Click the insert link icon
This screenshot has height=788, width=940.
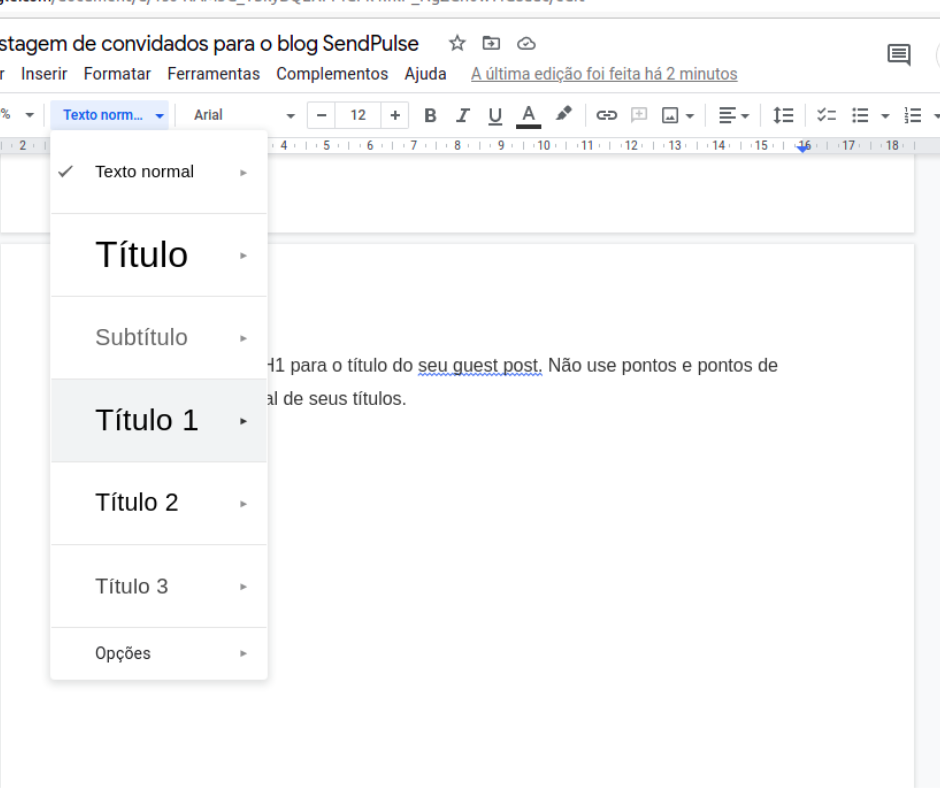[606, 115]
